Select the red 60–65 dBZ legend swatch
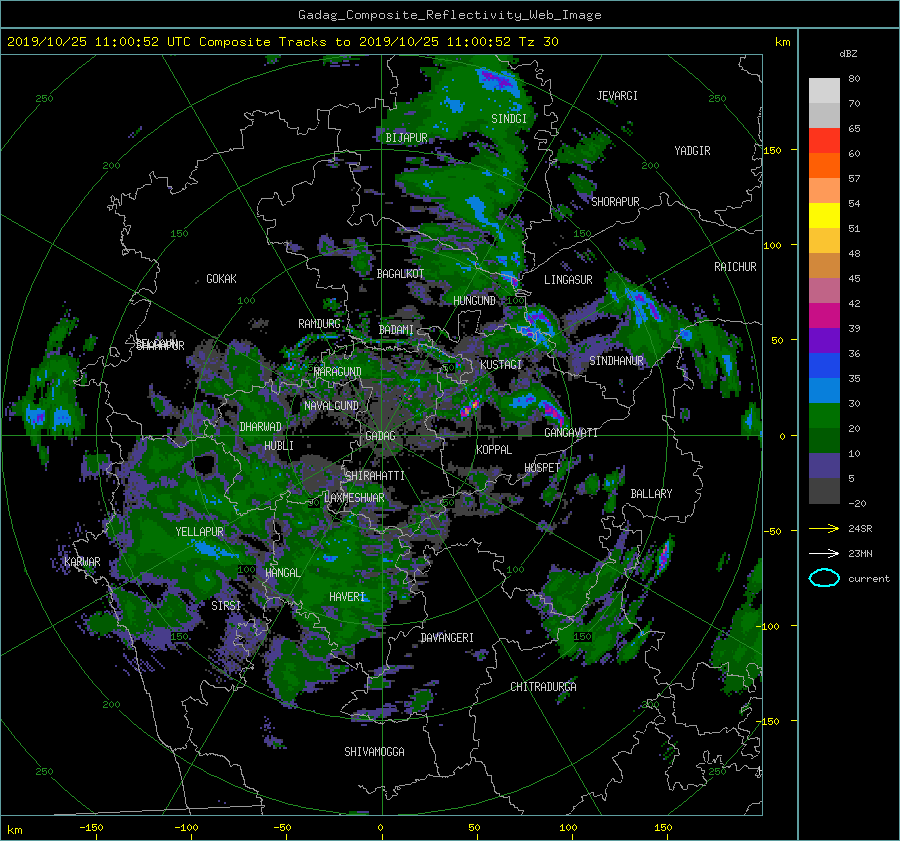Screen dimensions: 900x841 [824, 141]
